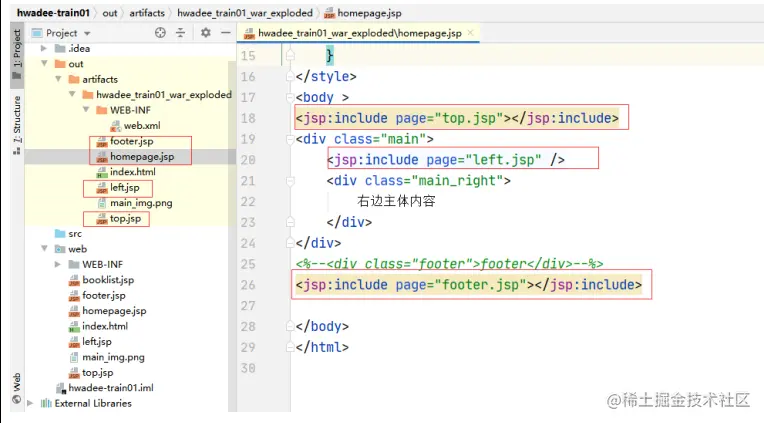
Task: Click the out breadcrumb
Action: [110, 13]
